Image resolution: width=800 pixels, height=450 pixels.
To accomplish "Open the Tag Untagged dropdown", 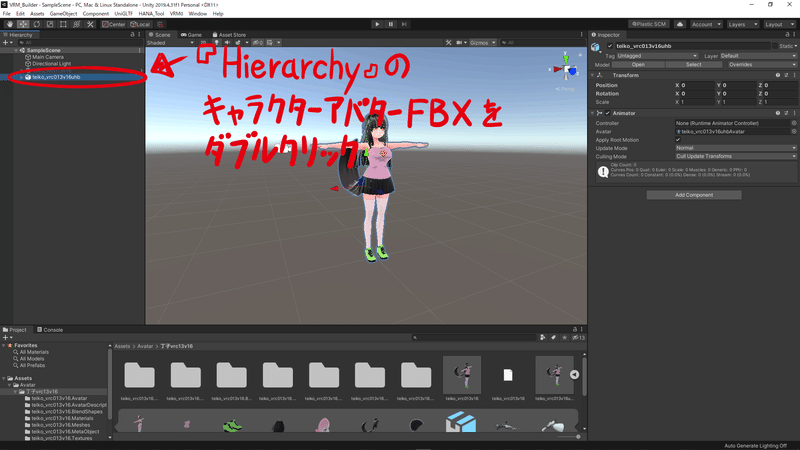I will coord(657,56).
